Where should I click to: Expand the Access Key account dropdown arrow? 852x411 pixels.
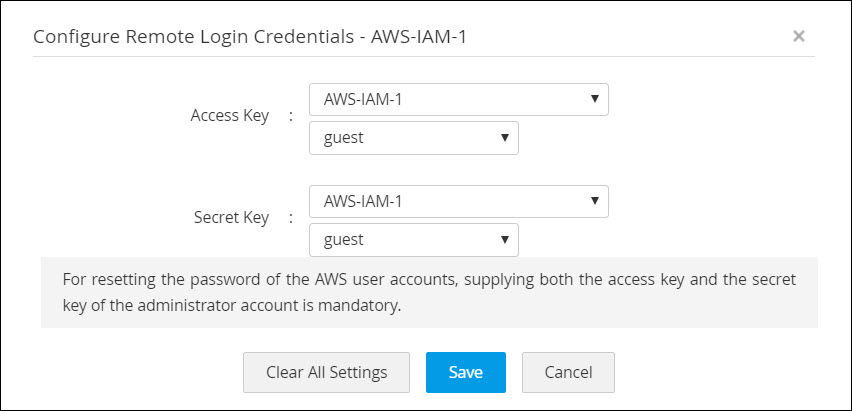[505, 138]
